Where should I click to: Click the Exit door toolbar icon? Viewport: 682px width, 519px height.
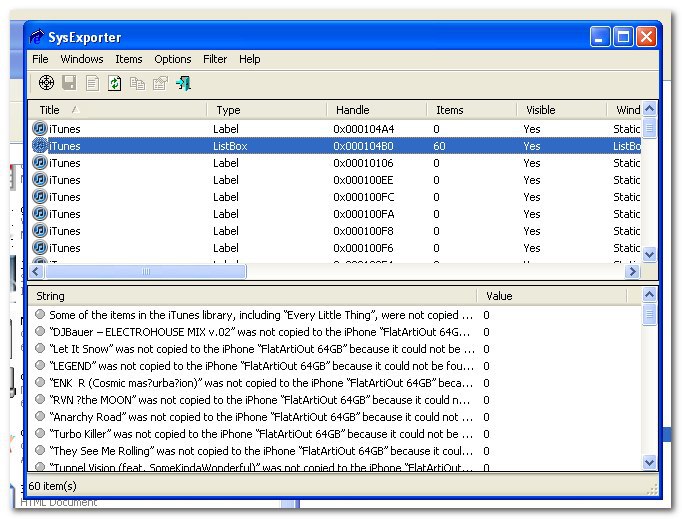183,83
